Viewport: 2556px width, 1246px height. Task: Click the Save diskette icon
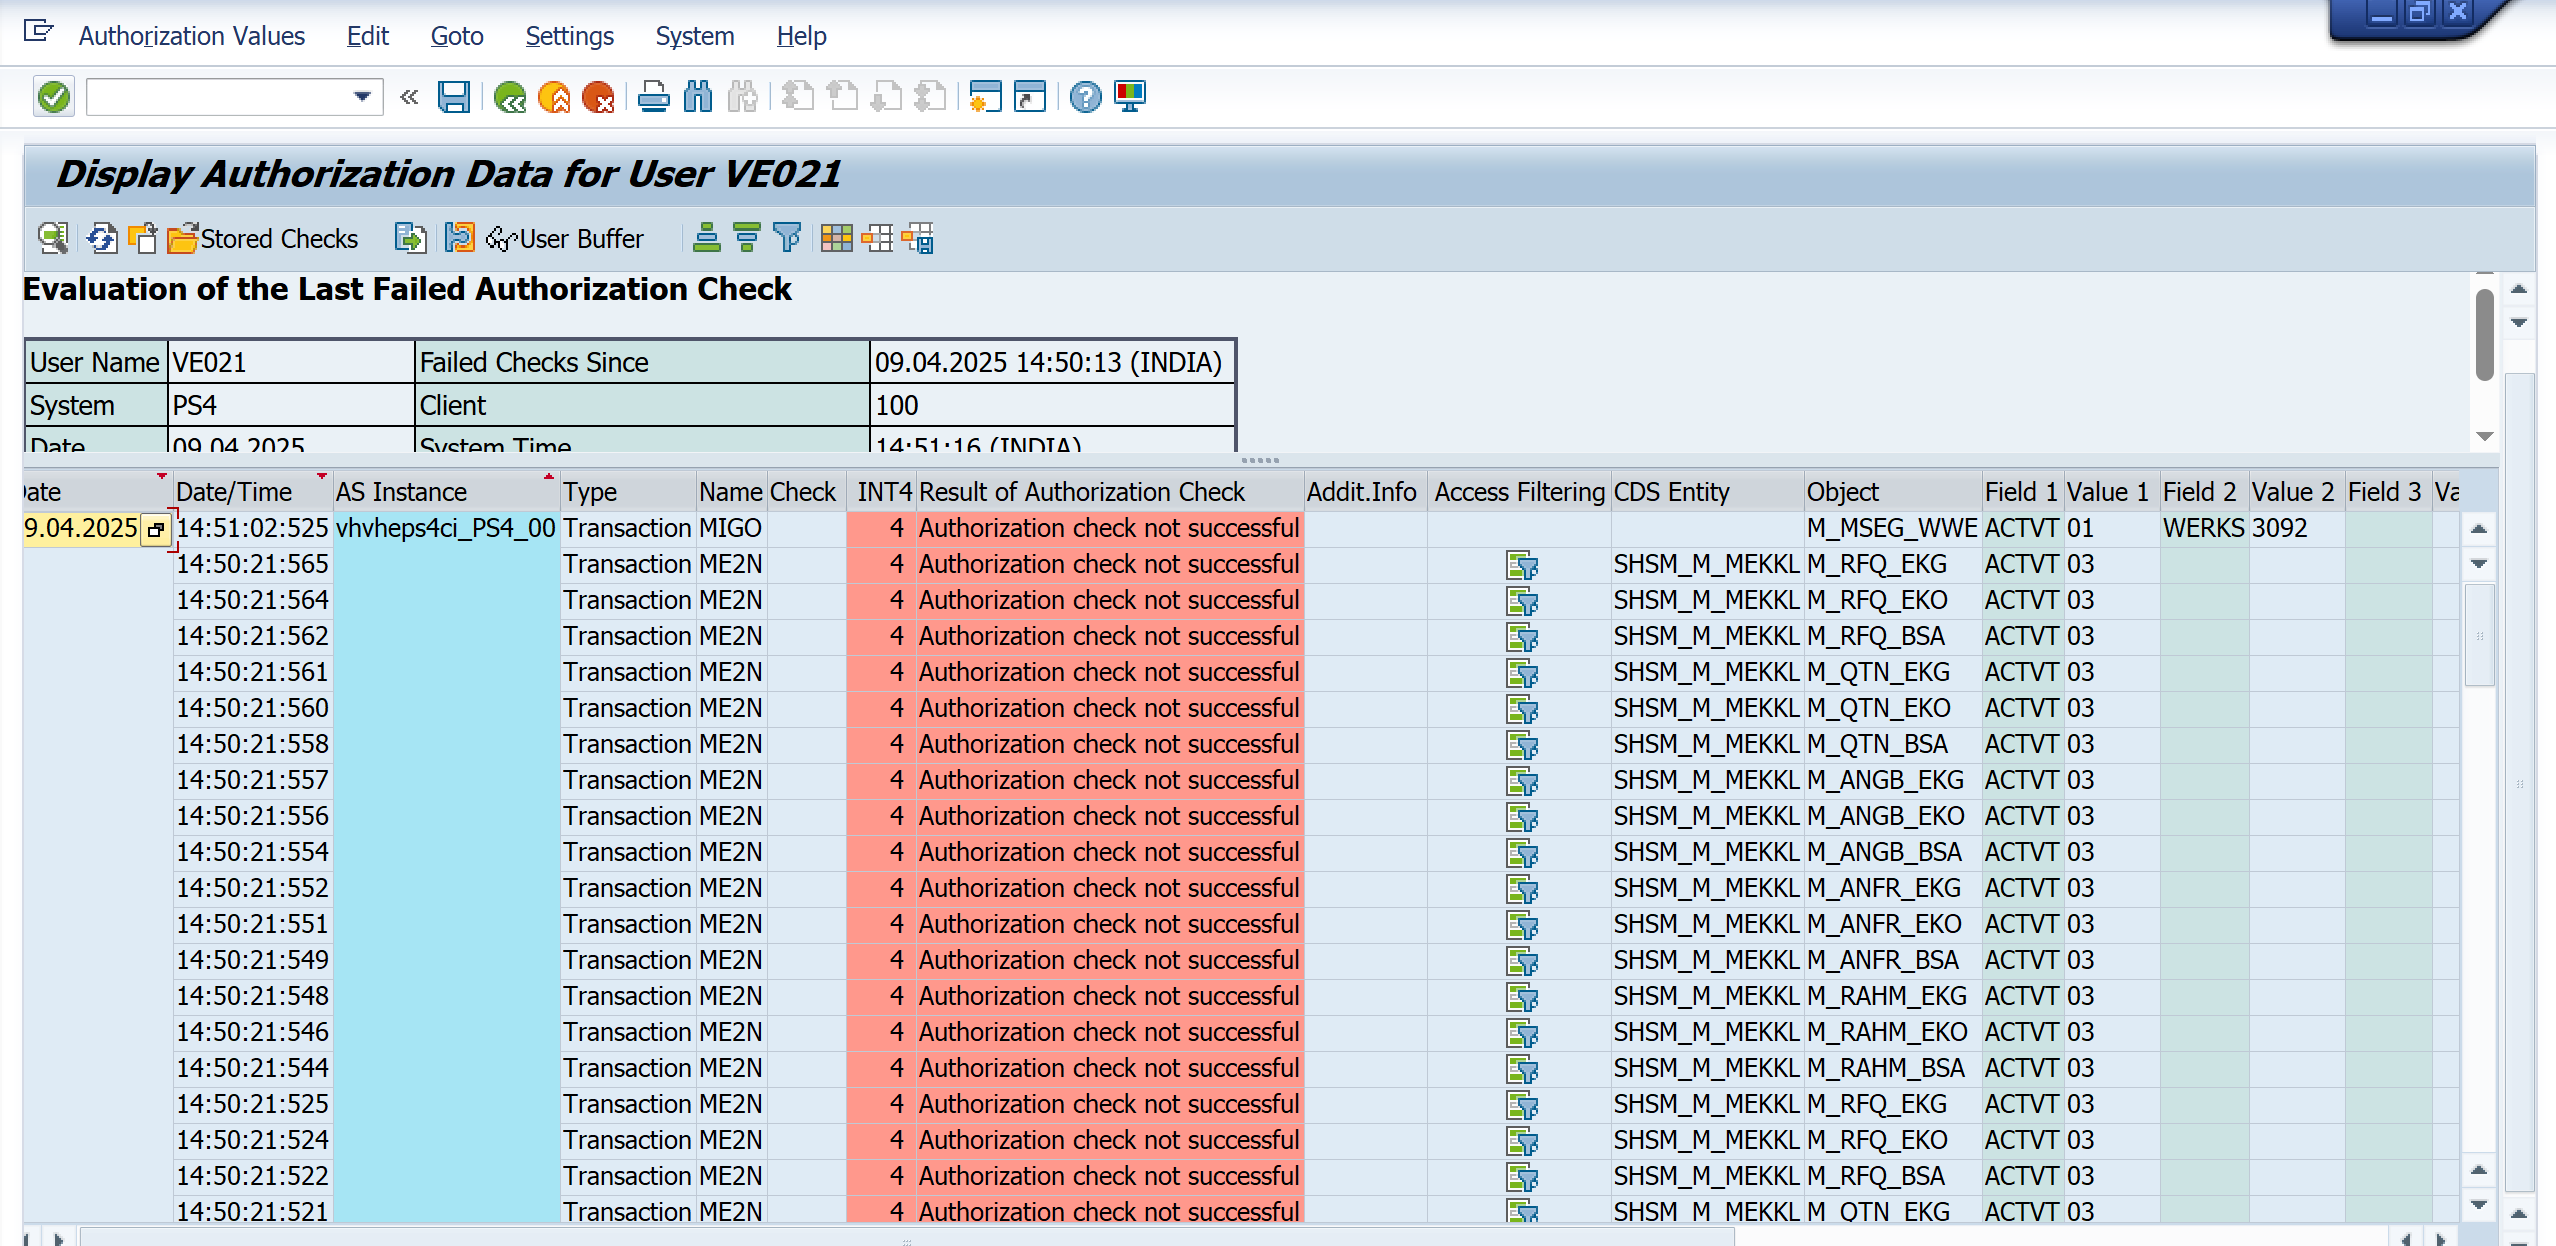(454, 97)
